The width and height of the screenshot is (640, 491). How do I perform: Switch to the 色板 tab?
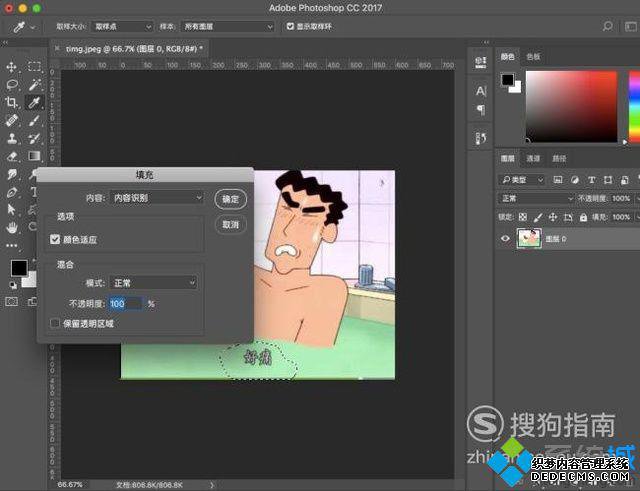tap(533, 57)
